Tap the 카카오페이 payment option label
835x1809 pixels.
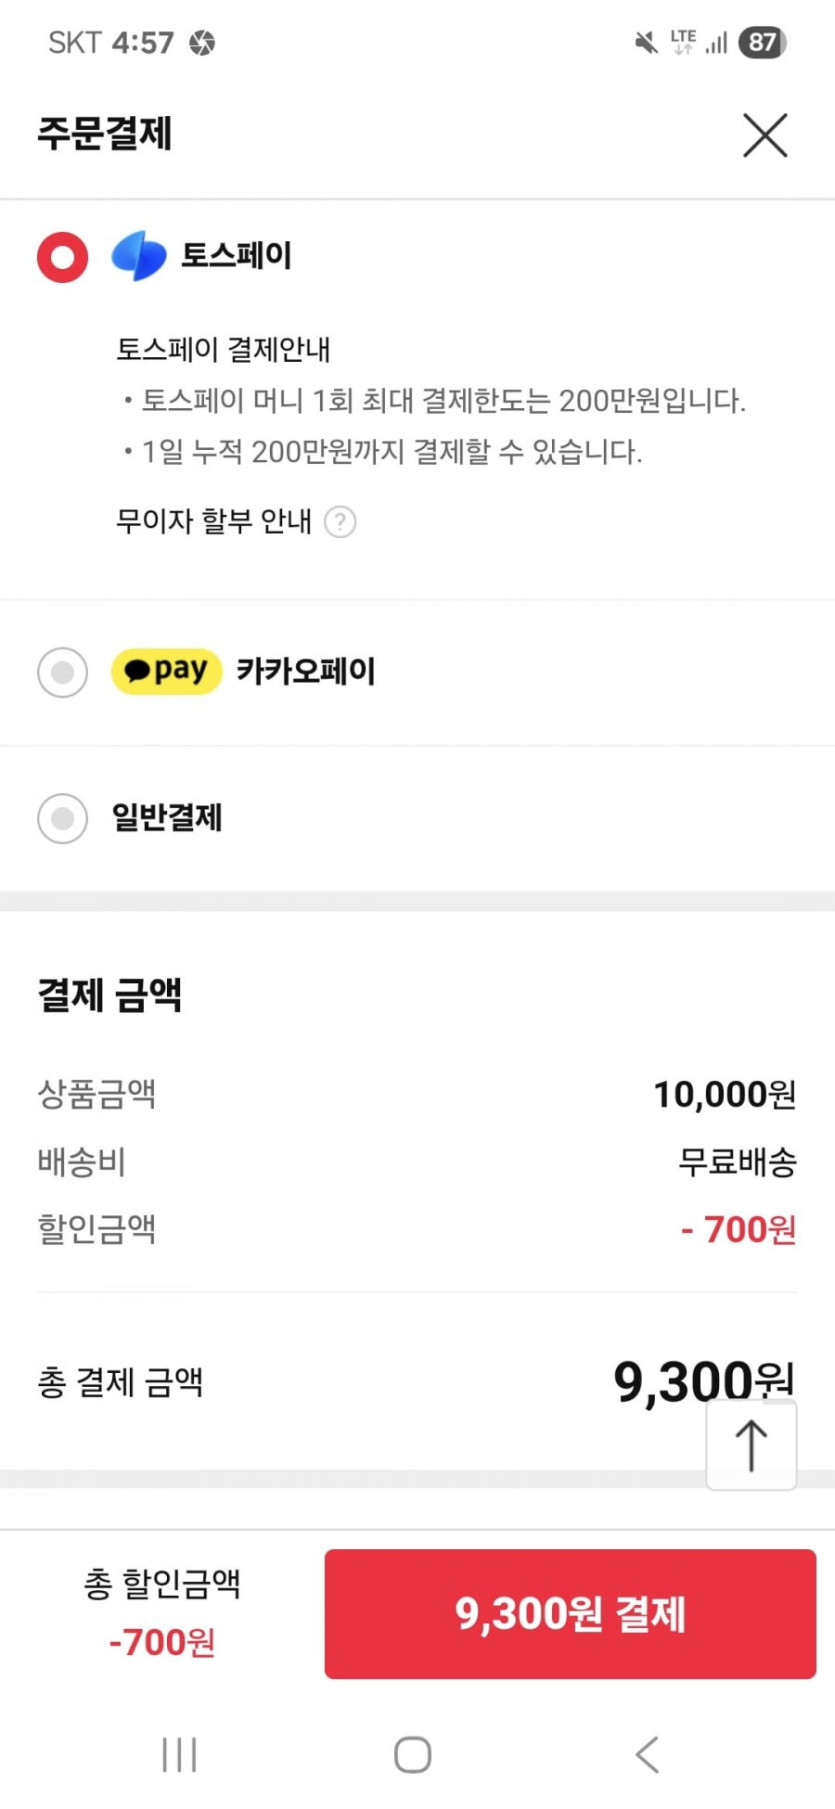click(306, 671)
